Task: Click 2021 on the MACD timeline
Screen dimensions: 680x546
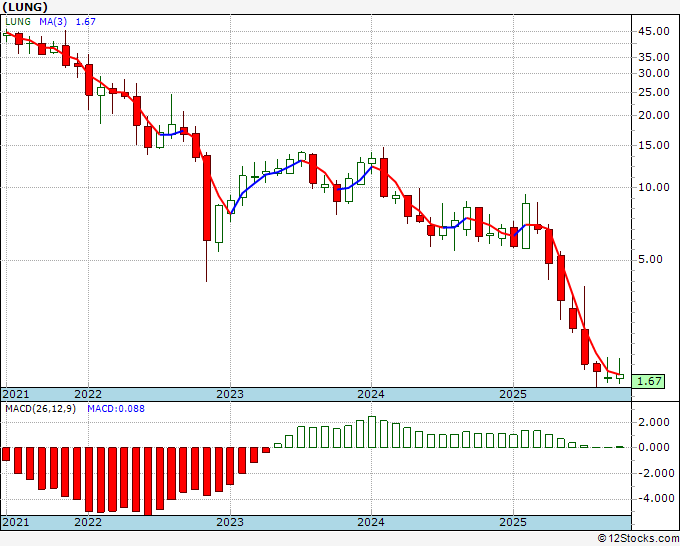Action: click(16, 522)
